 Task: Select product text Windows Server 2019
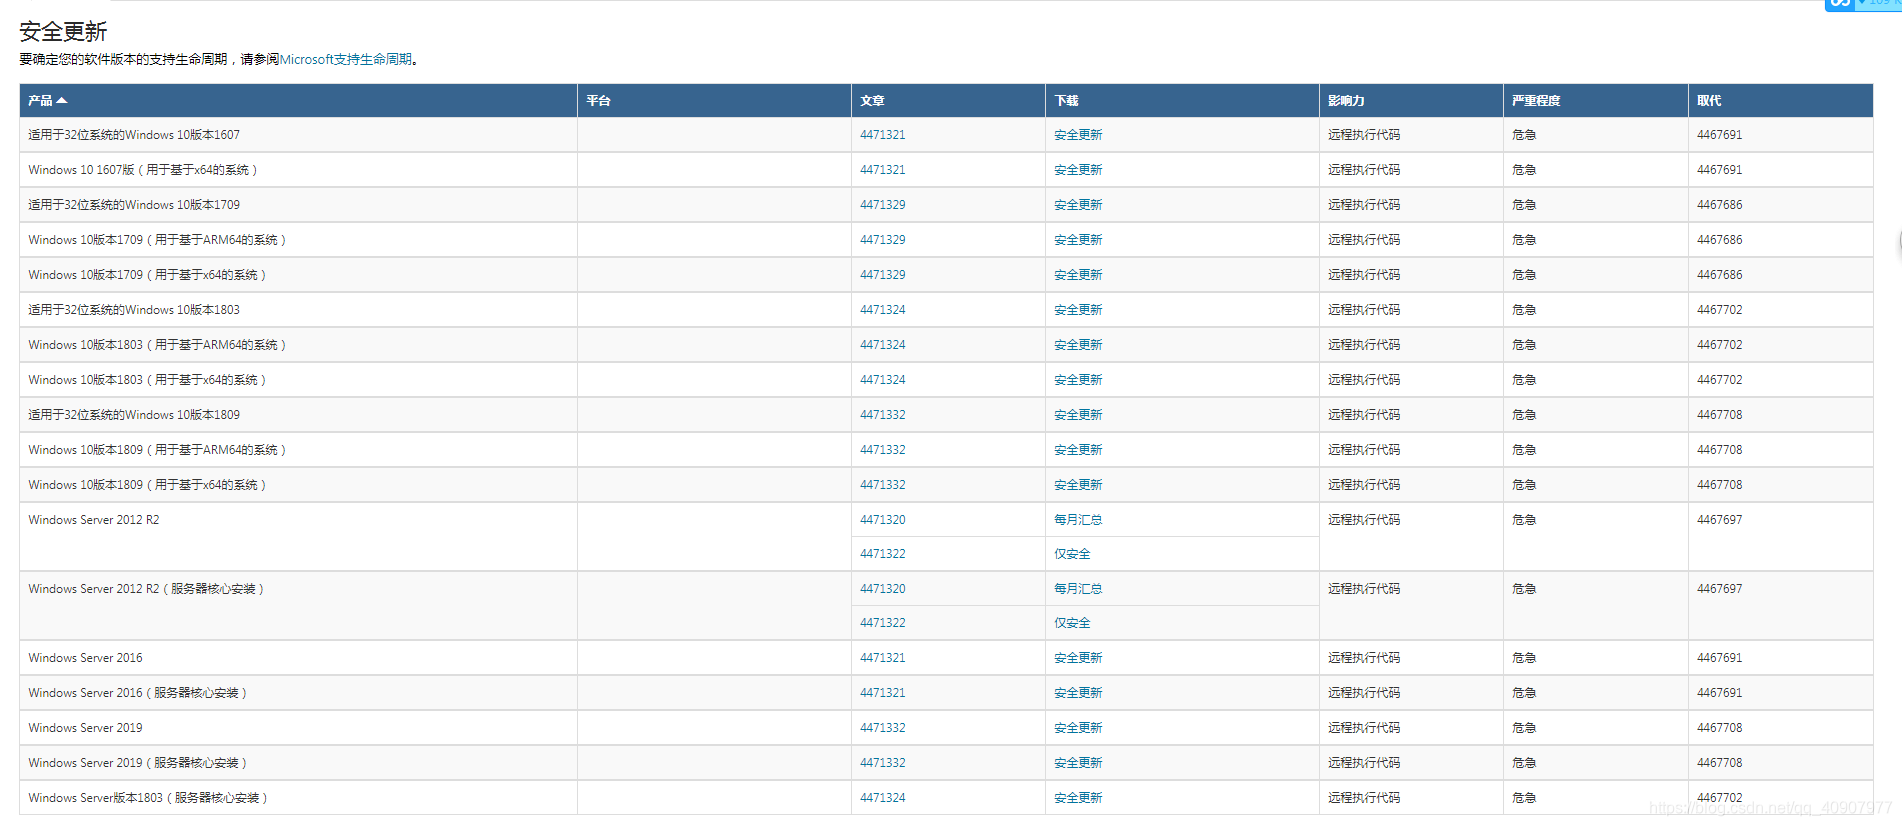[85, 728]
